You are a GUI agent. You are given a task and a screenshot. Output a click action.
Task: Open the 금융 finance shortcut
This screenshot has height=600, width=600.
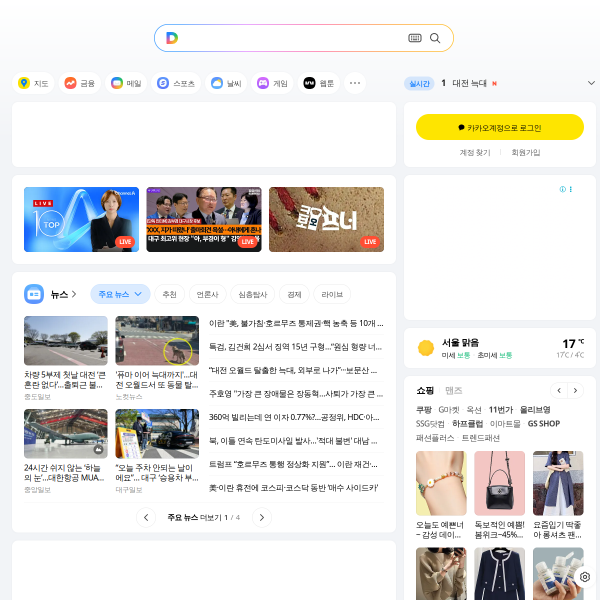(80, 83)
